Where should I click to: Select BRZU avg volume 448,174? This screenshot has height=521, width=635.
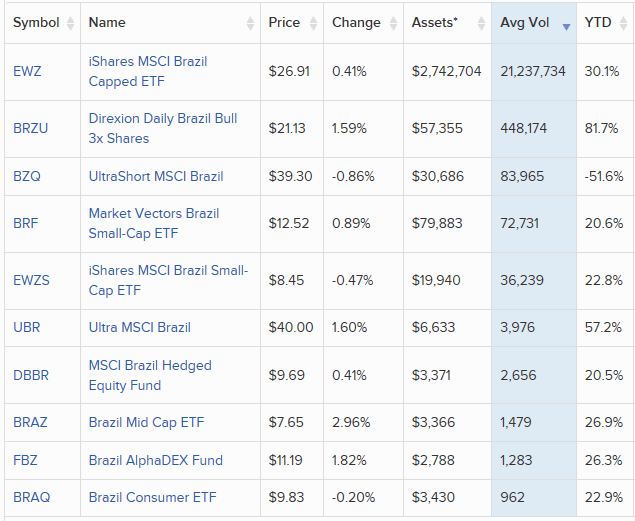[523, 128]
